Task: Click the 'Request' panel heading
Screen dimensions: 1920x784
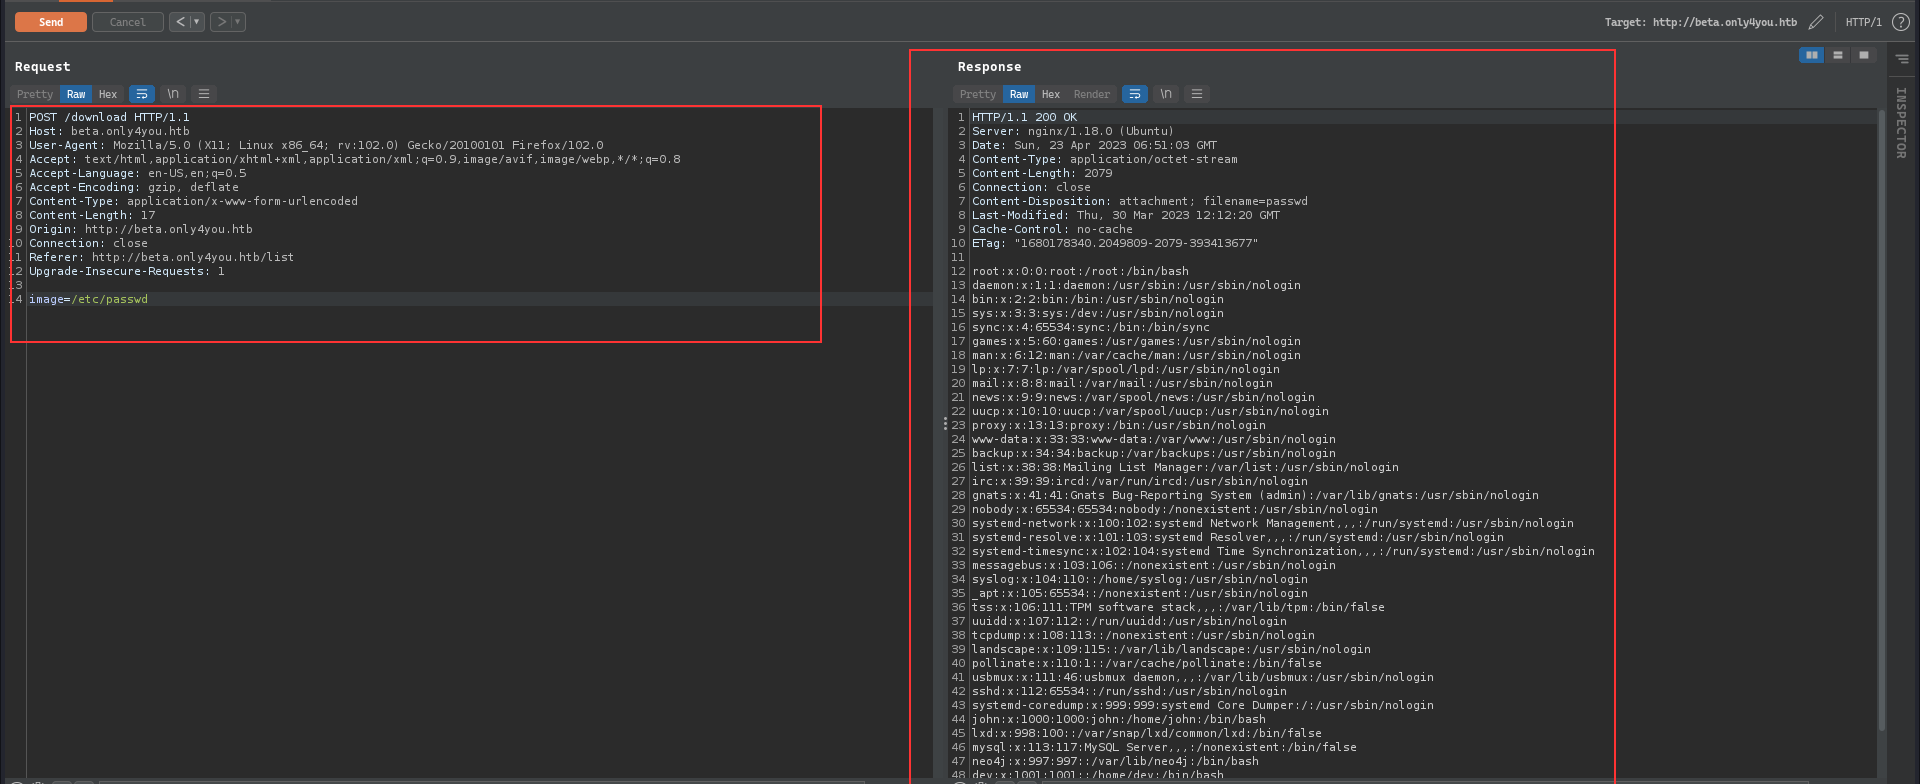Action: pyautogui.click(x=42, y=67)
